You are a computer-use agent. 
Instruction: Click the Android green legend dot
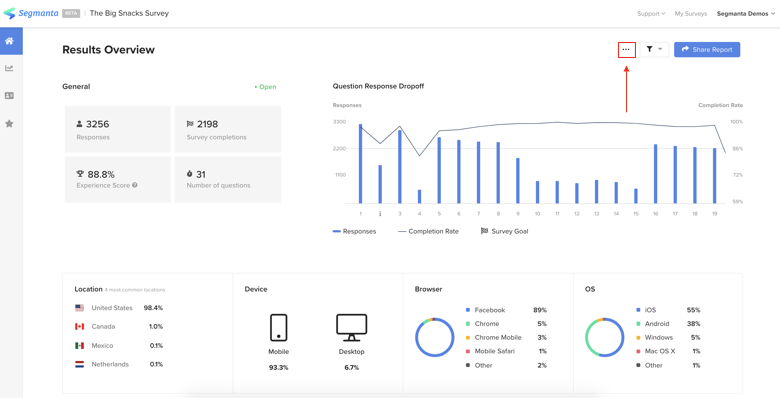coord(638,323)
